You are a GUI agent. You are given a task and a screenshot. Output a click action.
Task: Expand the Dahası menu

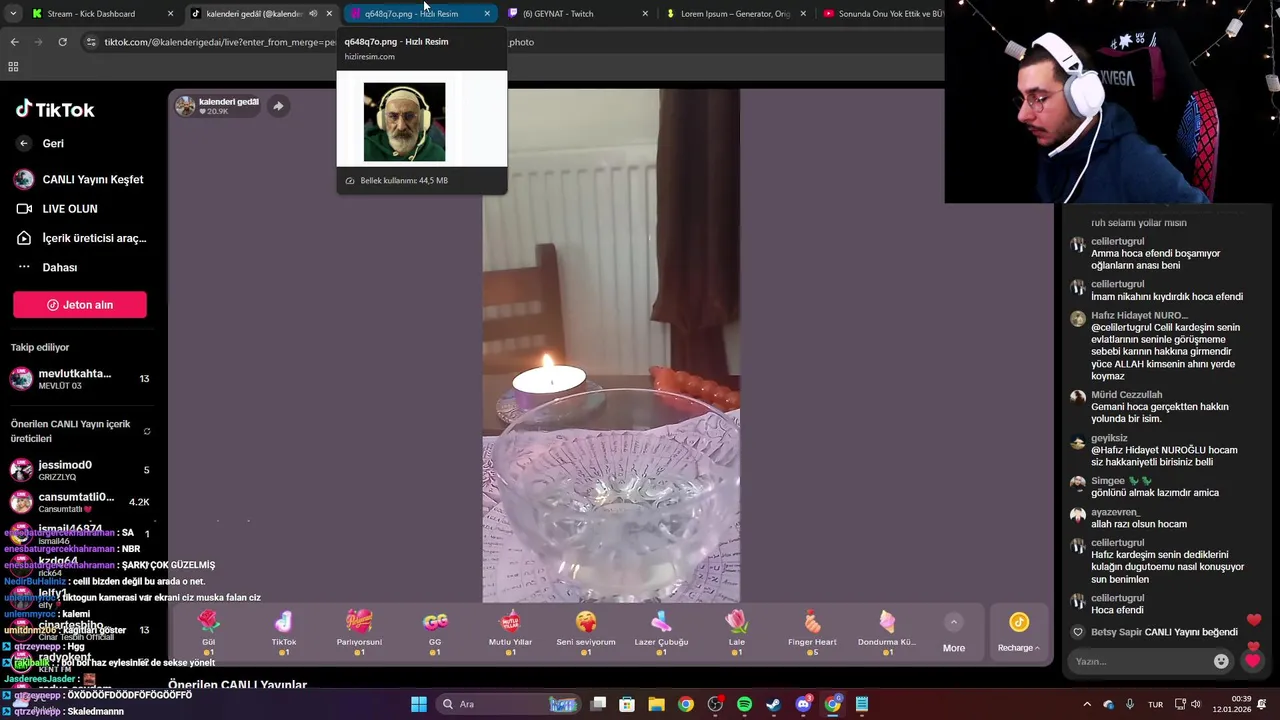47,267
